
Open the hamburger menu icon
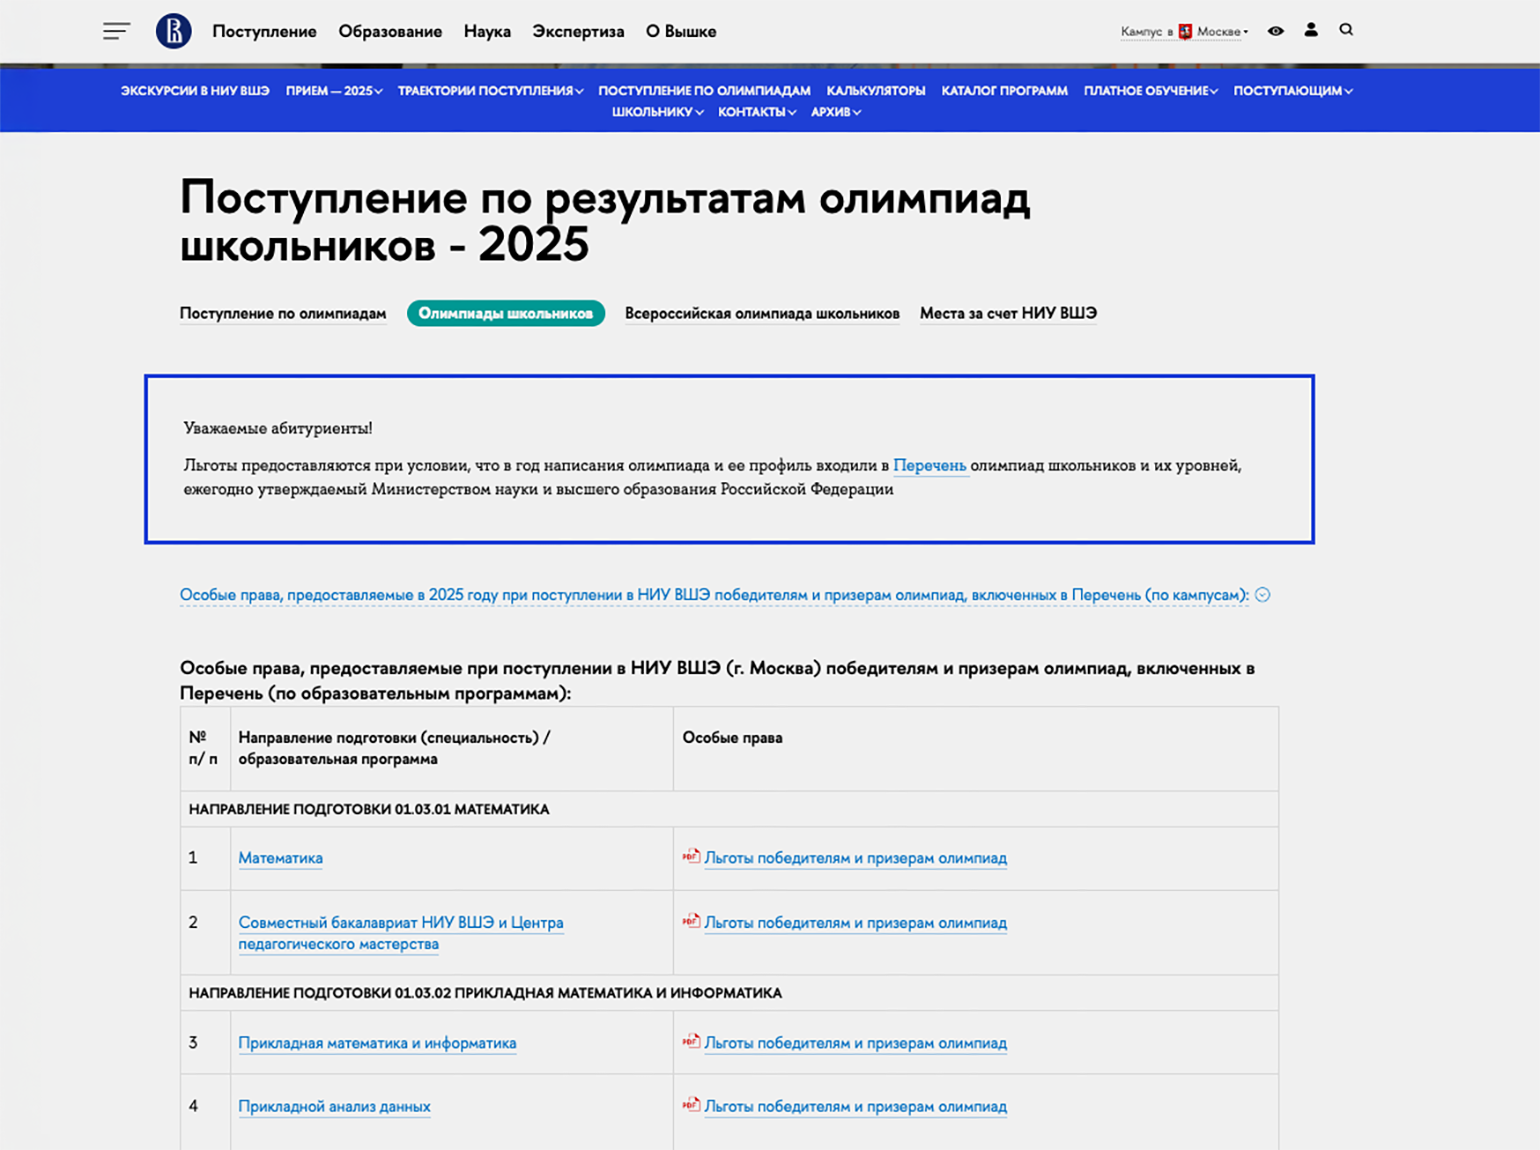[116, 31]
